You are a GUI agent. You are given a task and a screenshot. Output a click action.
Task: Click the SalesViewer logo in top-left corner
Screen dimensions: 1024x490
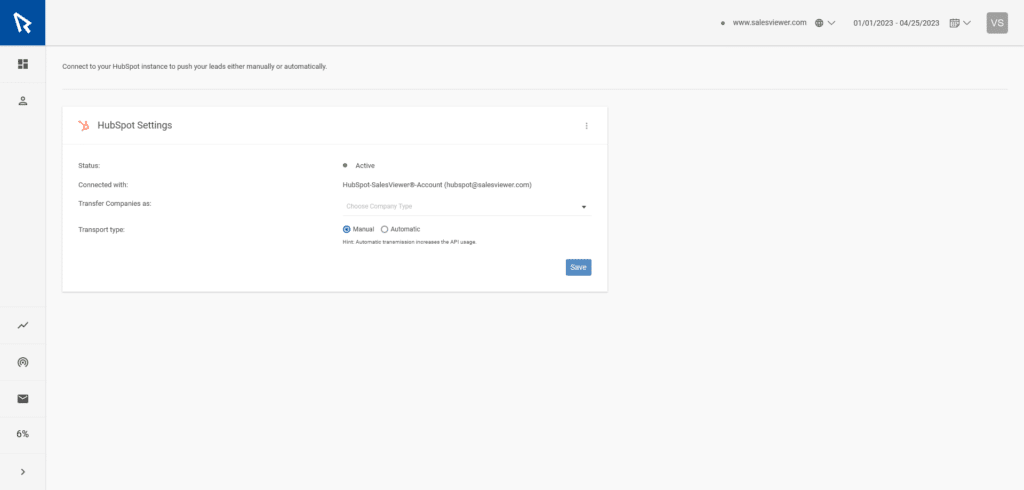[x=22, y=22]
